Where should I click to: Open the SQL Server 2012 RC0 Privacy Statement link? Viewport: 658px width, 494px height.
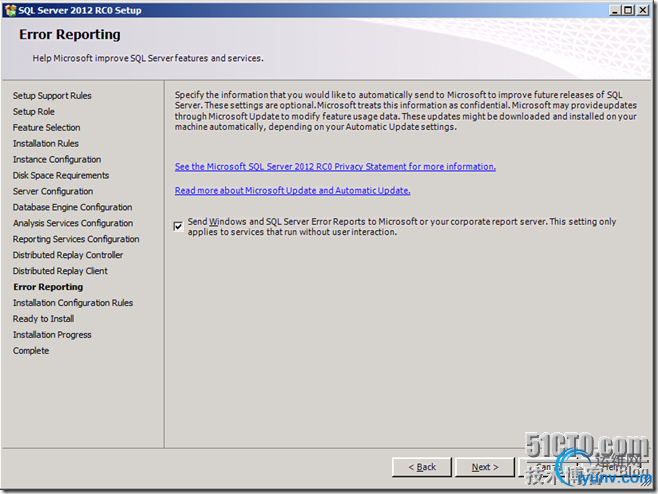335,167
